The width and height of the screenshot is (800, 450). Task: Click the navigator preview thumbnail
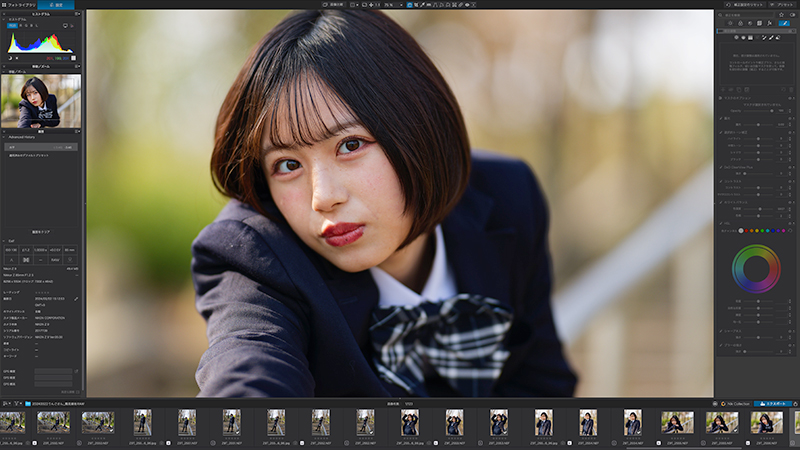[41, 101]
